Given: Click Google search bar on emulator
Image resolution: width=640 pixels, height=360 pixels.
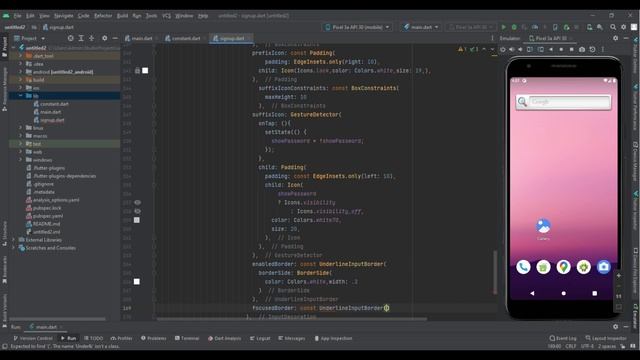Looking at the screenshot, I should pos(564,102).
